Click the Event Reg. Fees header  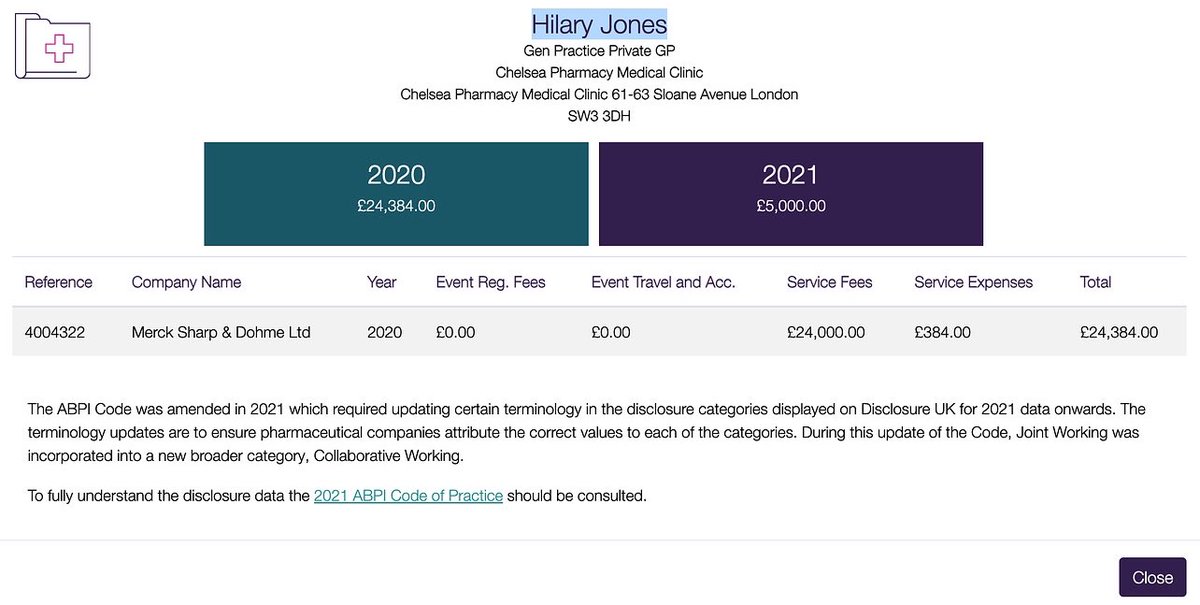tap(490, 282)
